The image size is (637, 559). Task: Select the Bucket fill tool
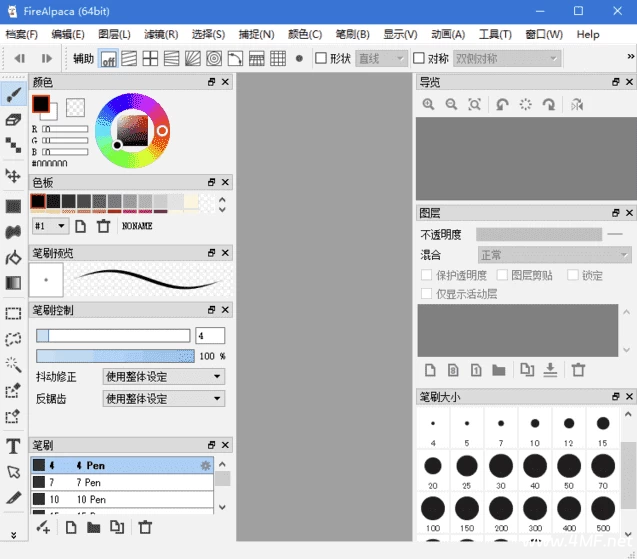pyautogui.click(x=13, y=258)
